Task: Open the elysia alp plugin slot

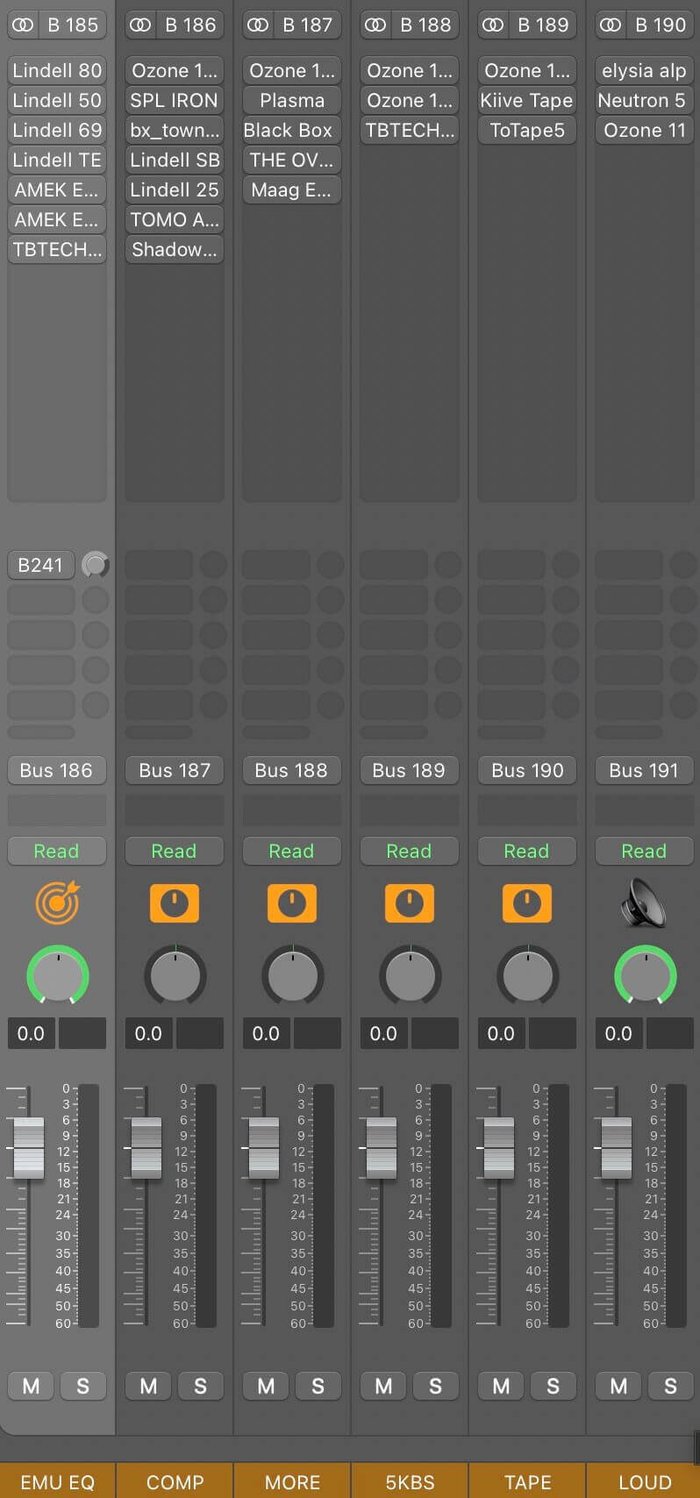Action: pos(645,70)
